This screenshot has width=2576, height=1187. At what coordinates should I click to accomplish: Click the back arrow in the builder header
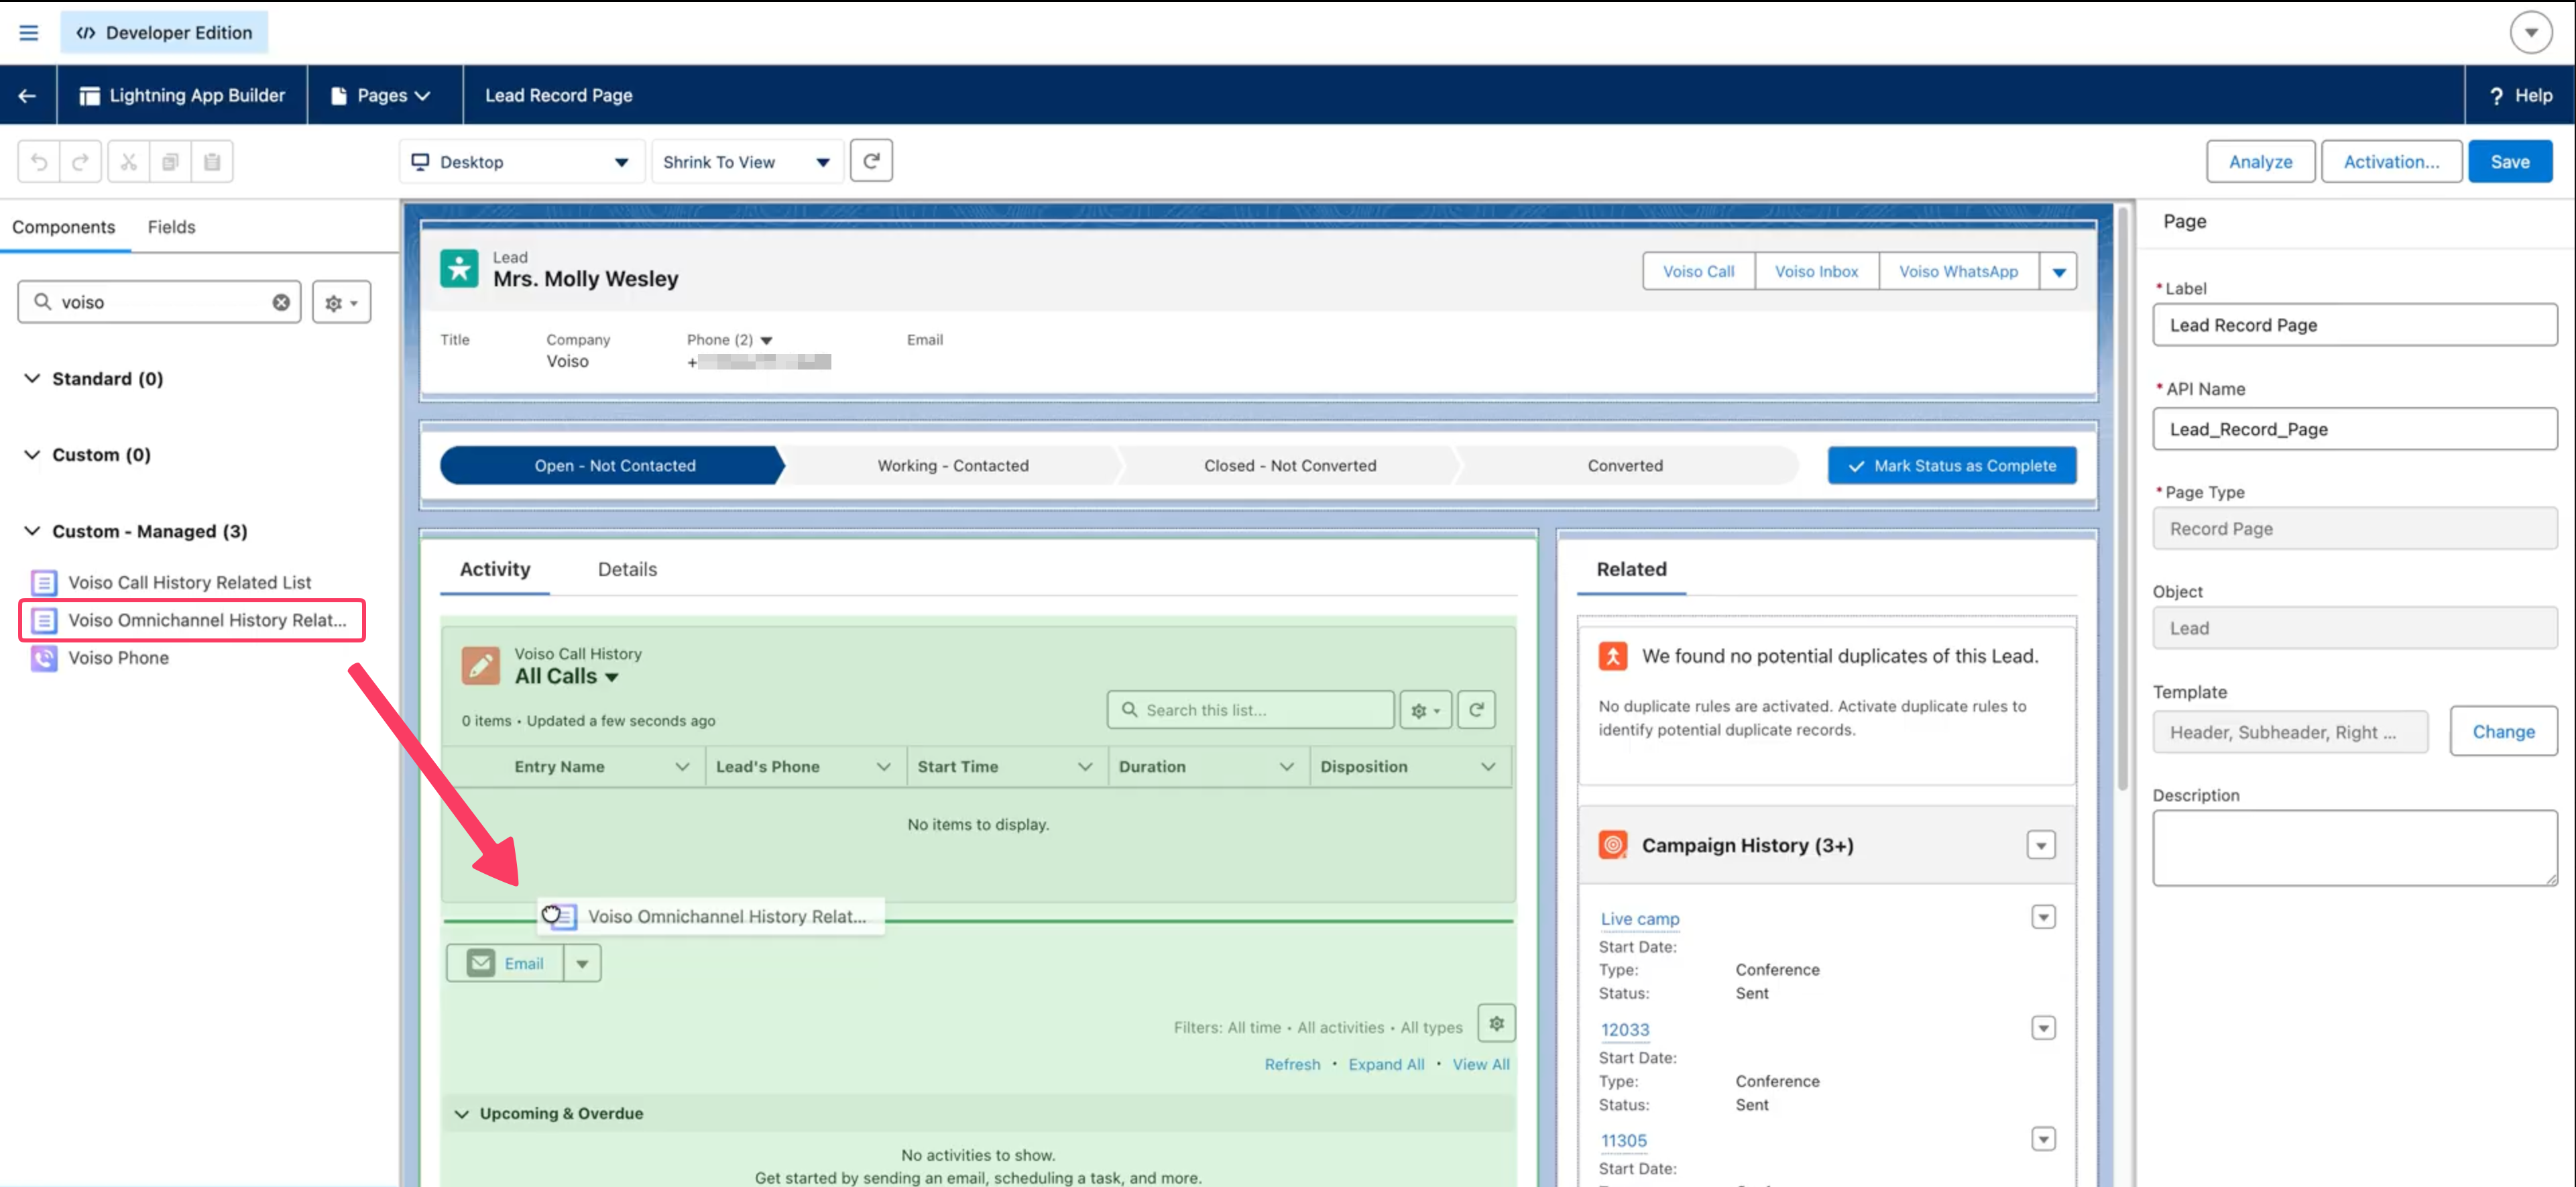point(27,95)
